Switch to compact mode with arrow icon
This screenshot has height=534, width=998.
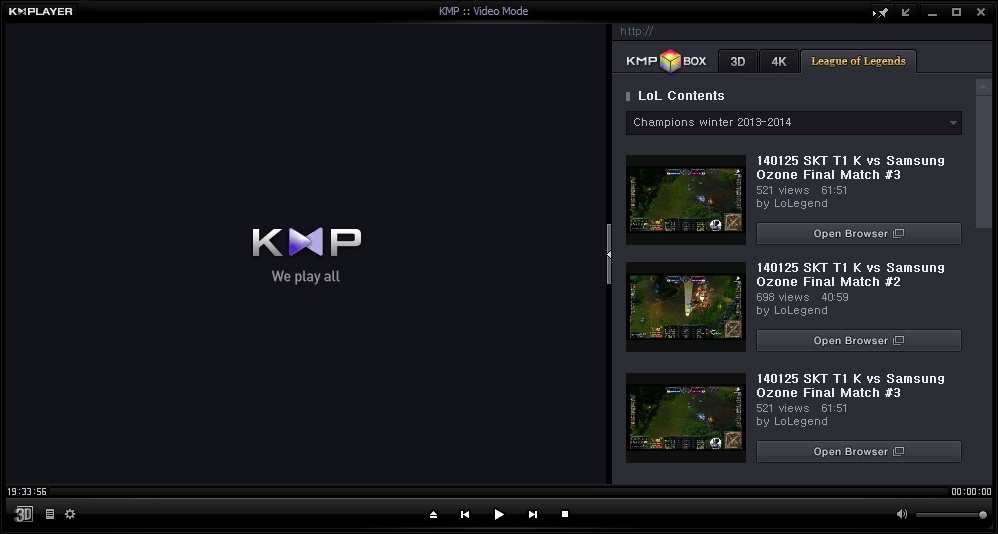click(x=906, y=12)
